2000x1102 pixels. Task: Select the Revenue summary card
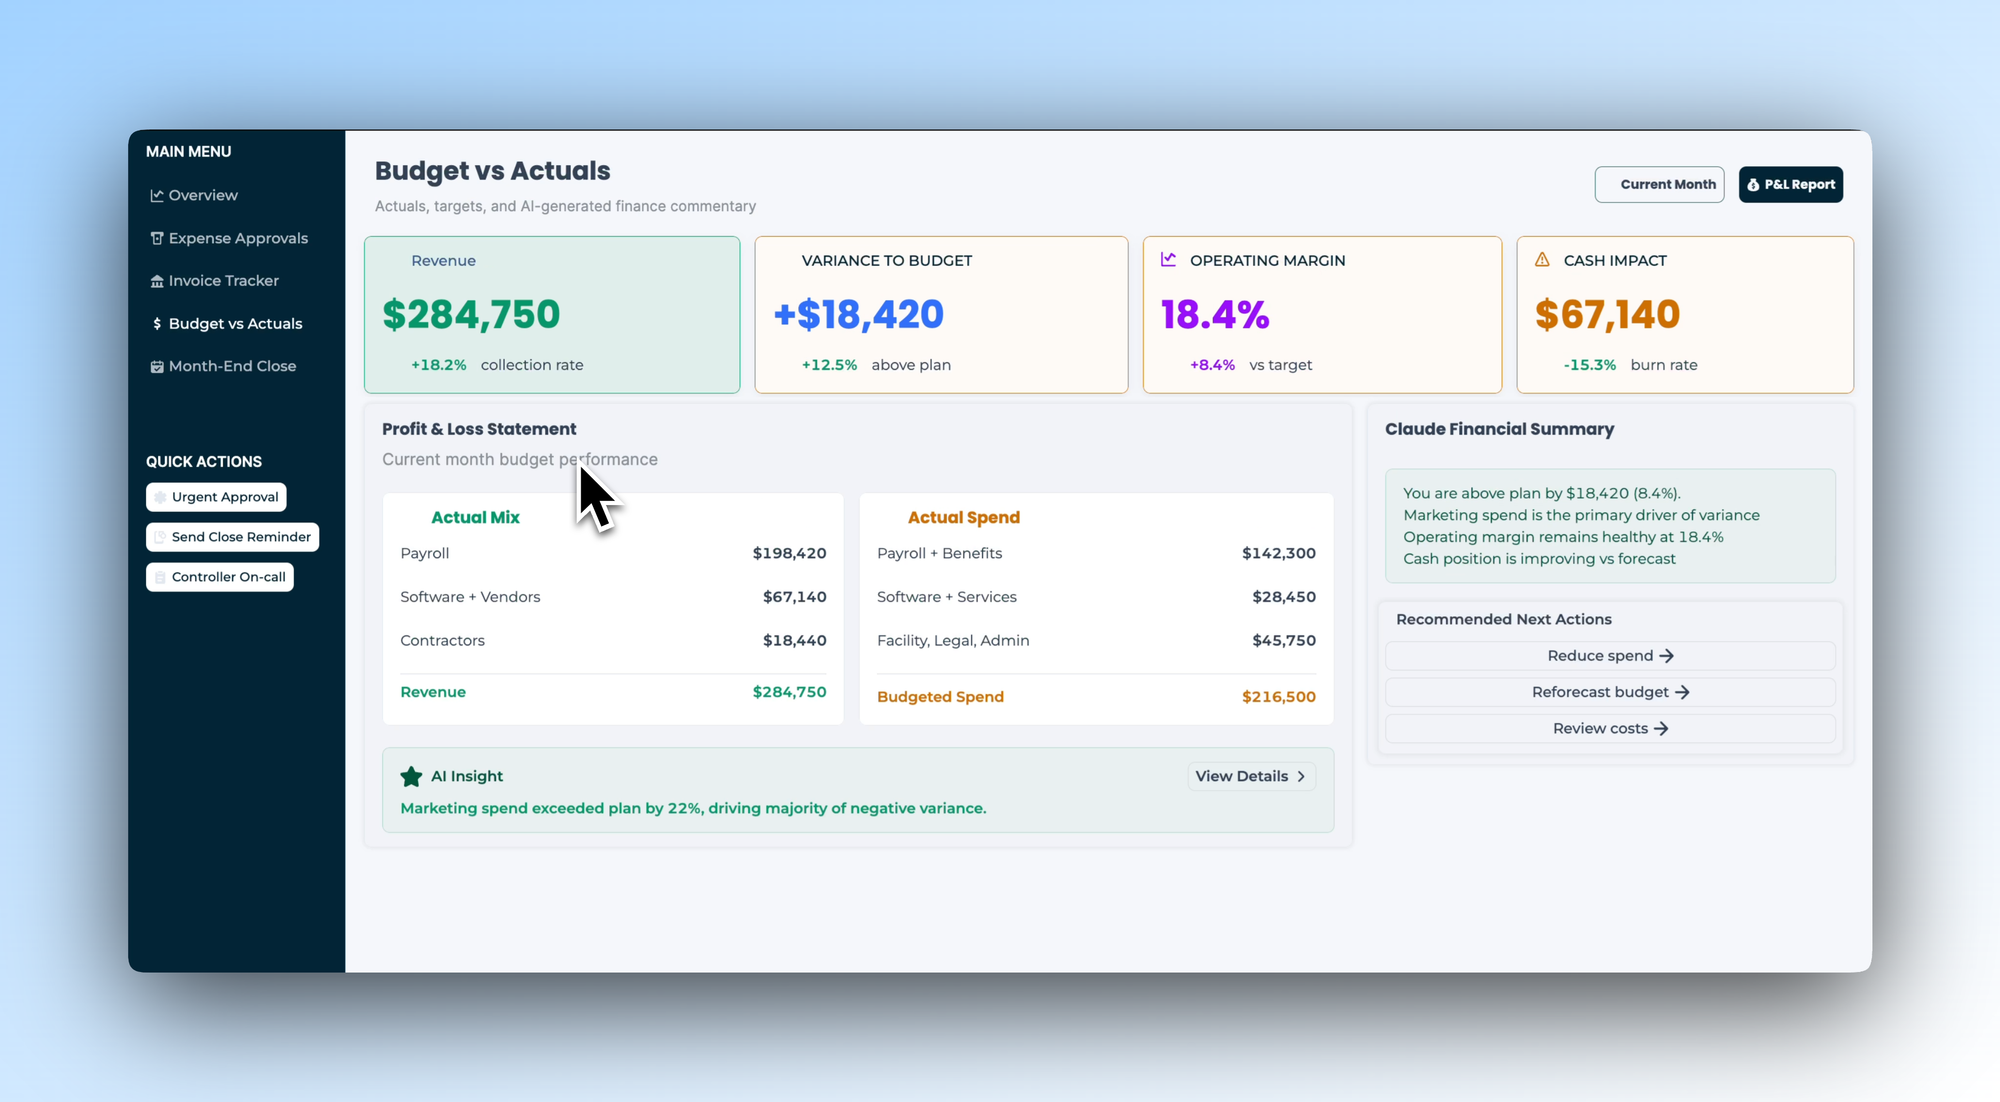click(x=552, y=315)
